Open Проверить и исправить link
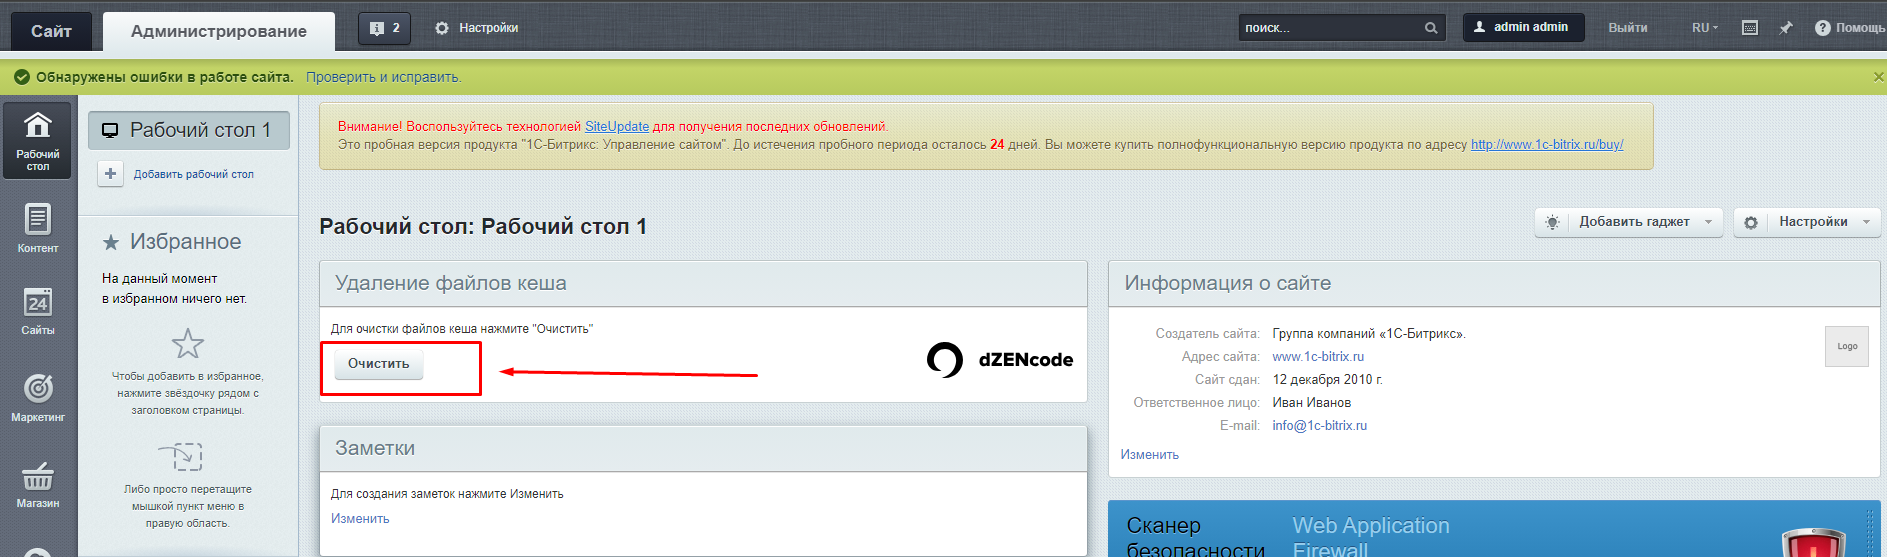 click(383, 77)
